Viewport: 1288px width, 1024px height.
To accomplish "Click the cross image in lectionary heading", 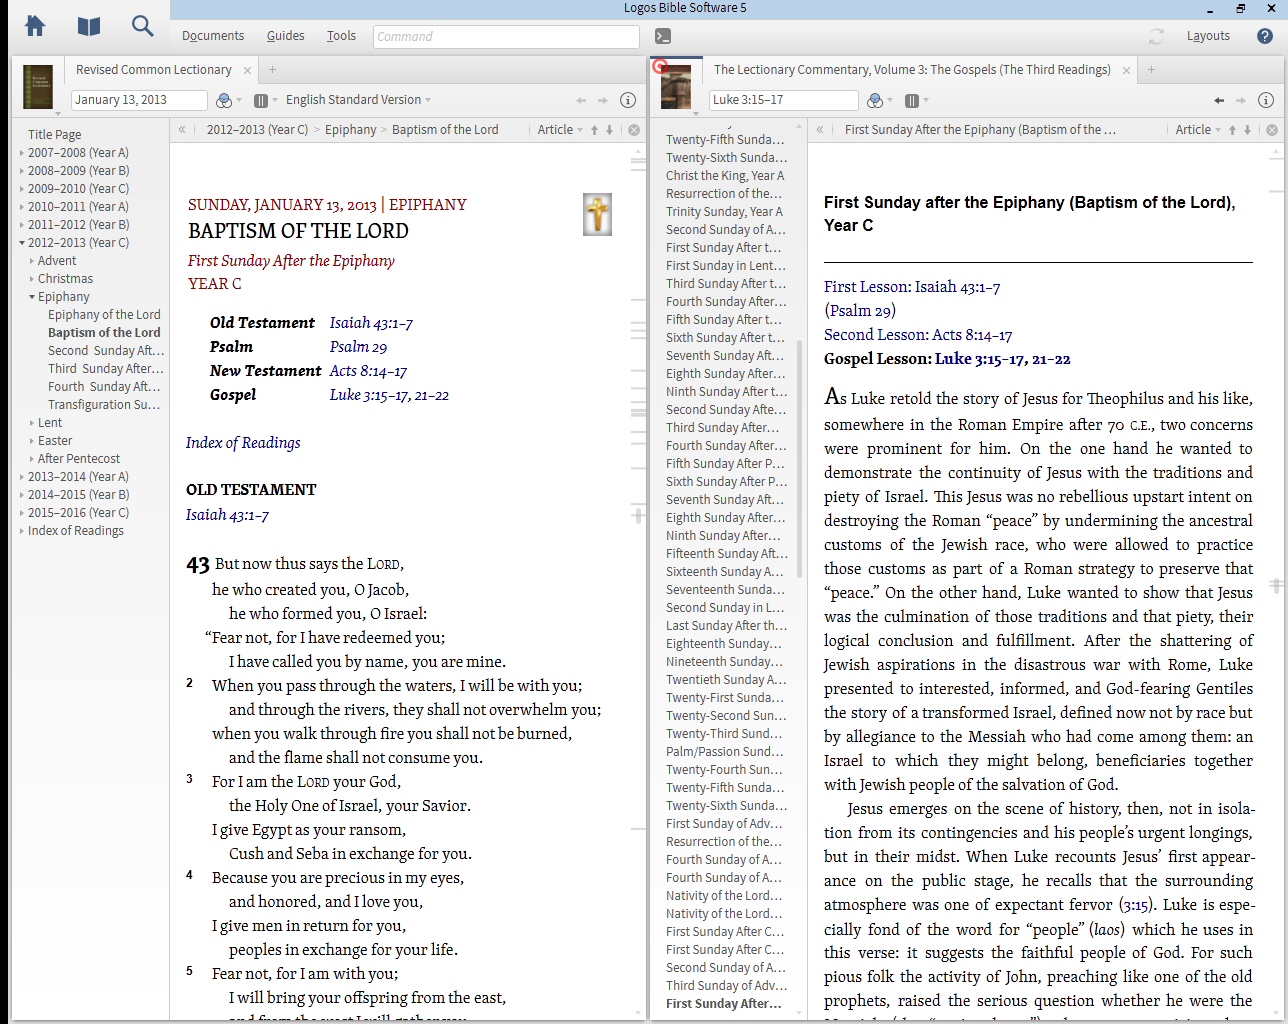I will (597, 214).
